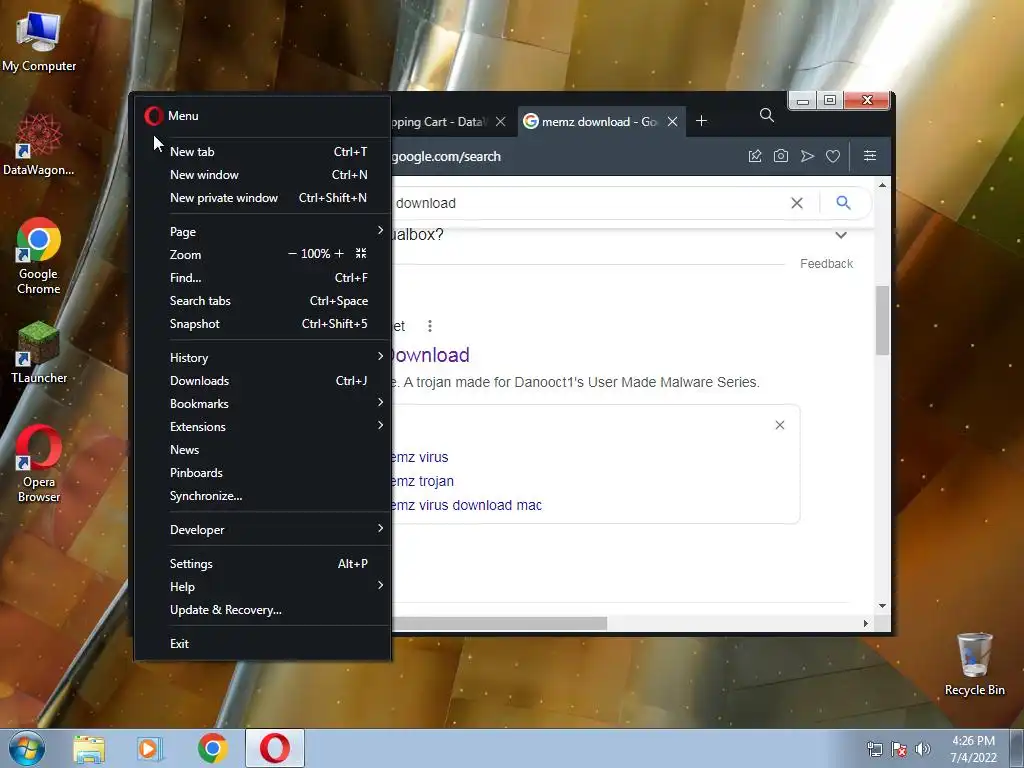Open News menu item
This screenshot has width=1024, height=768.
[263, 449]
